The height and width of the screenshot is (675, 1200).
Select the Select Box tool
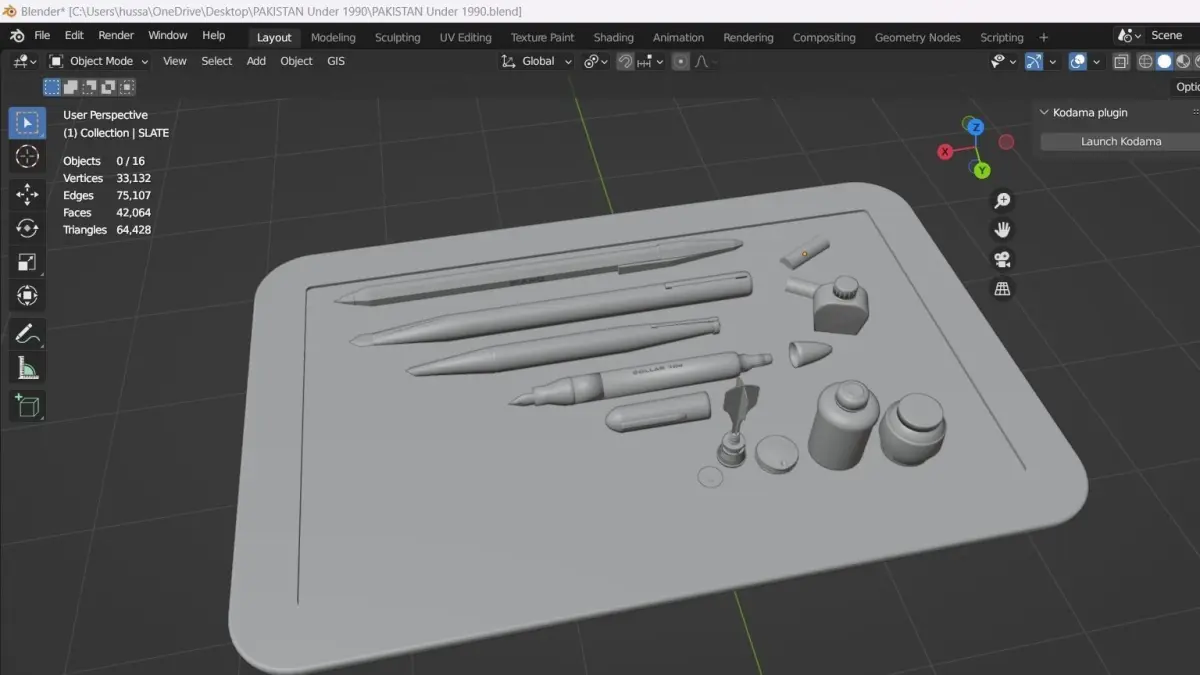pyautogui.click(x=27, y=123)
